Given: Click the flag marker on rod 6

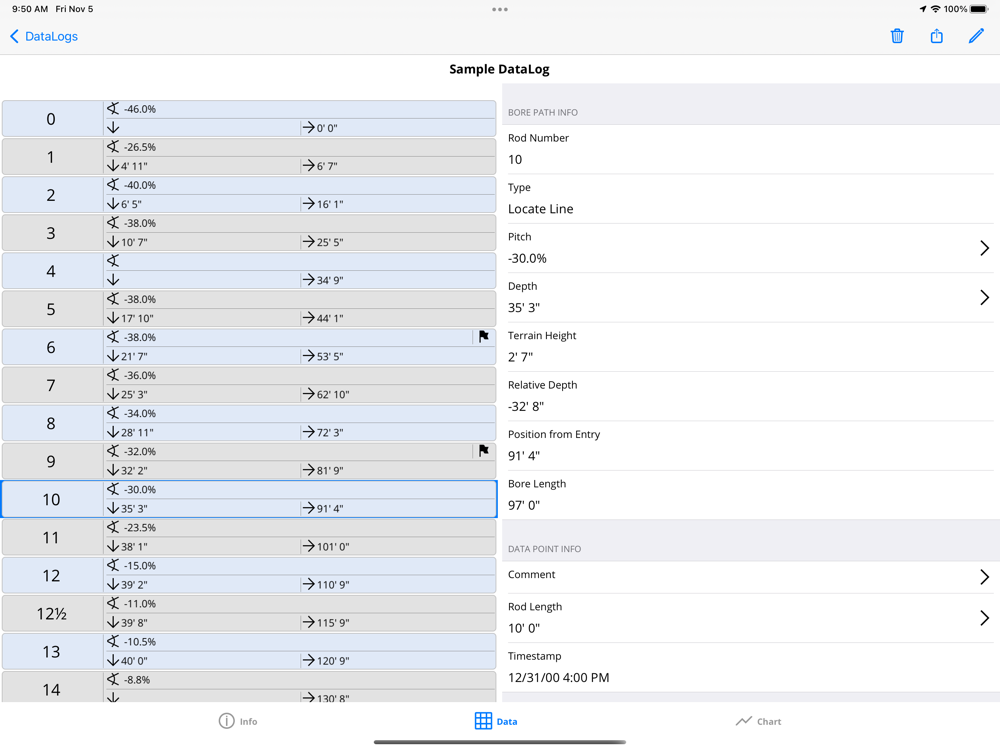Looking at the screenshot, I should [x=484, y=337].
